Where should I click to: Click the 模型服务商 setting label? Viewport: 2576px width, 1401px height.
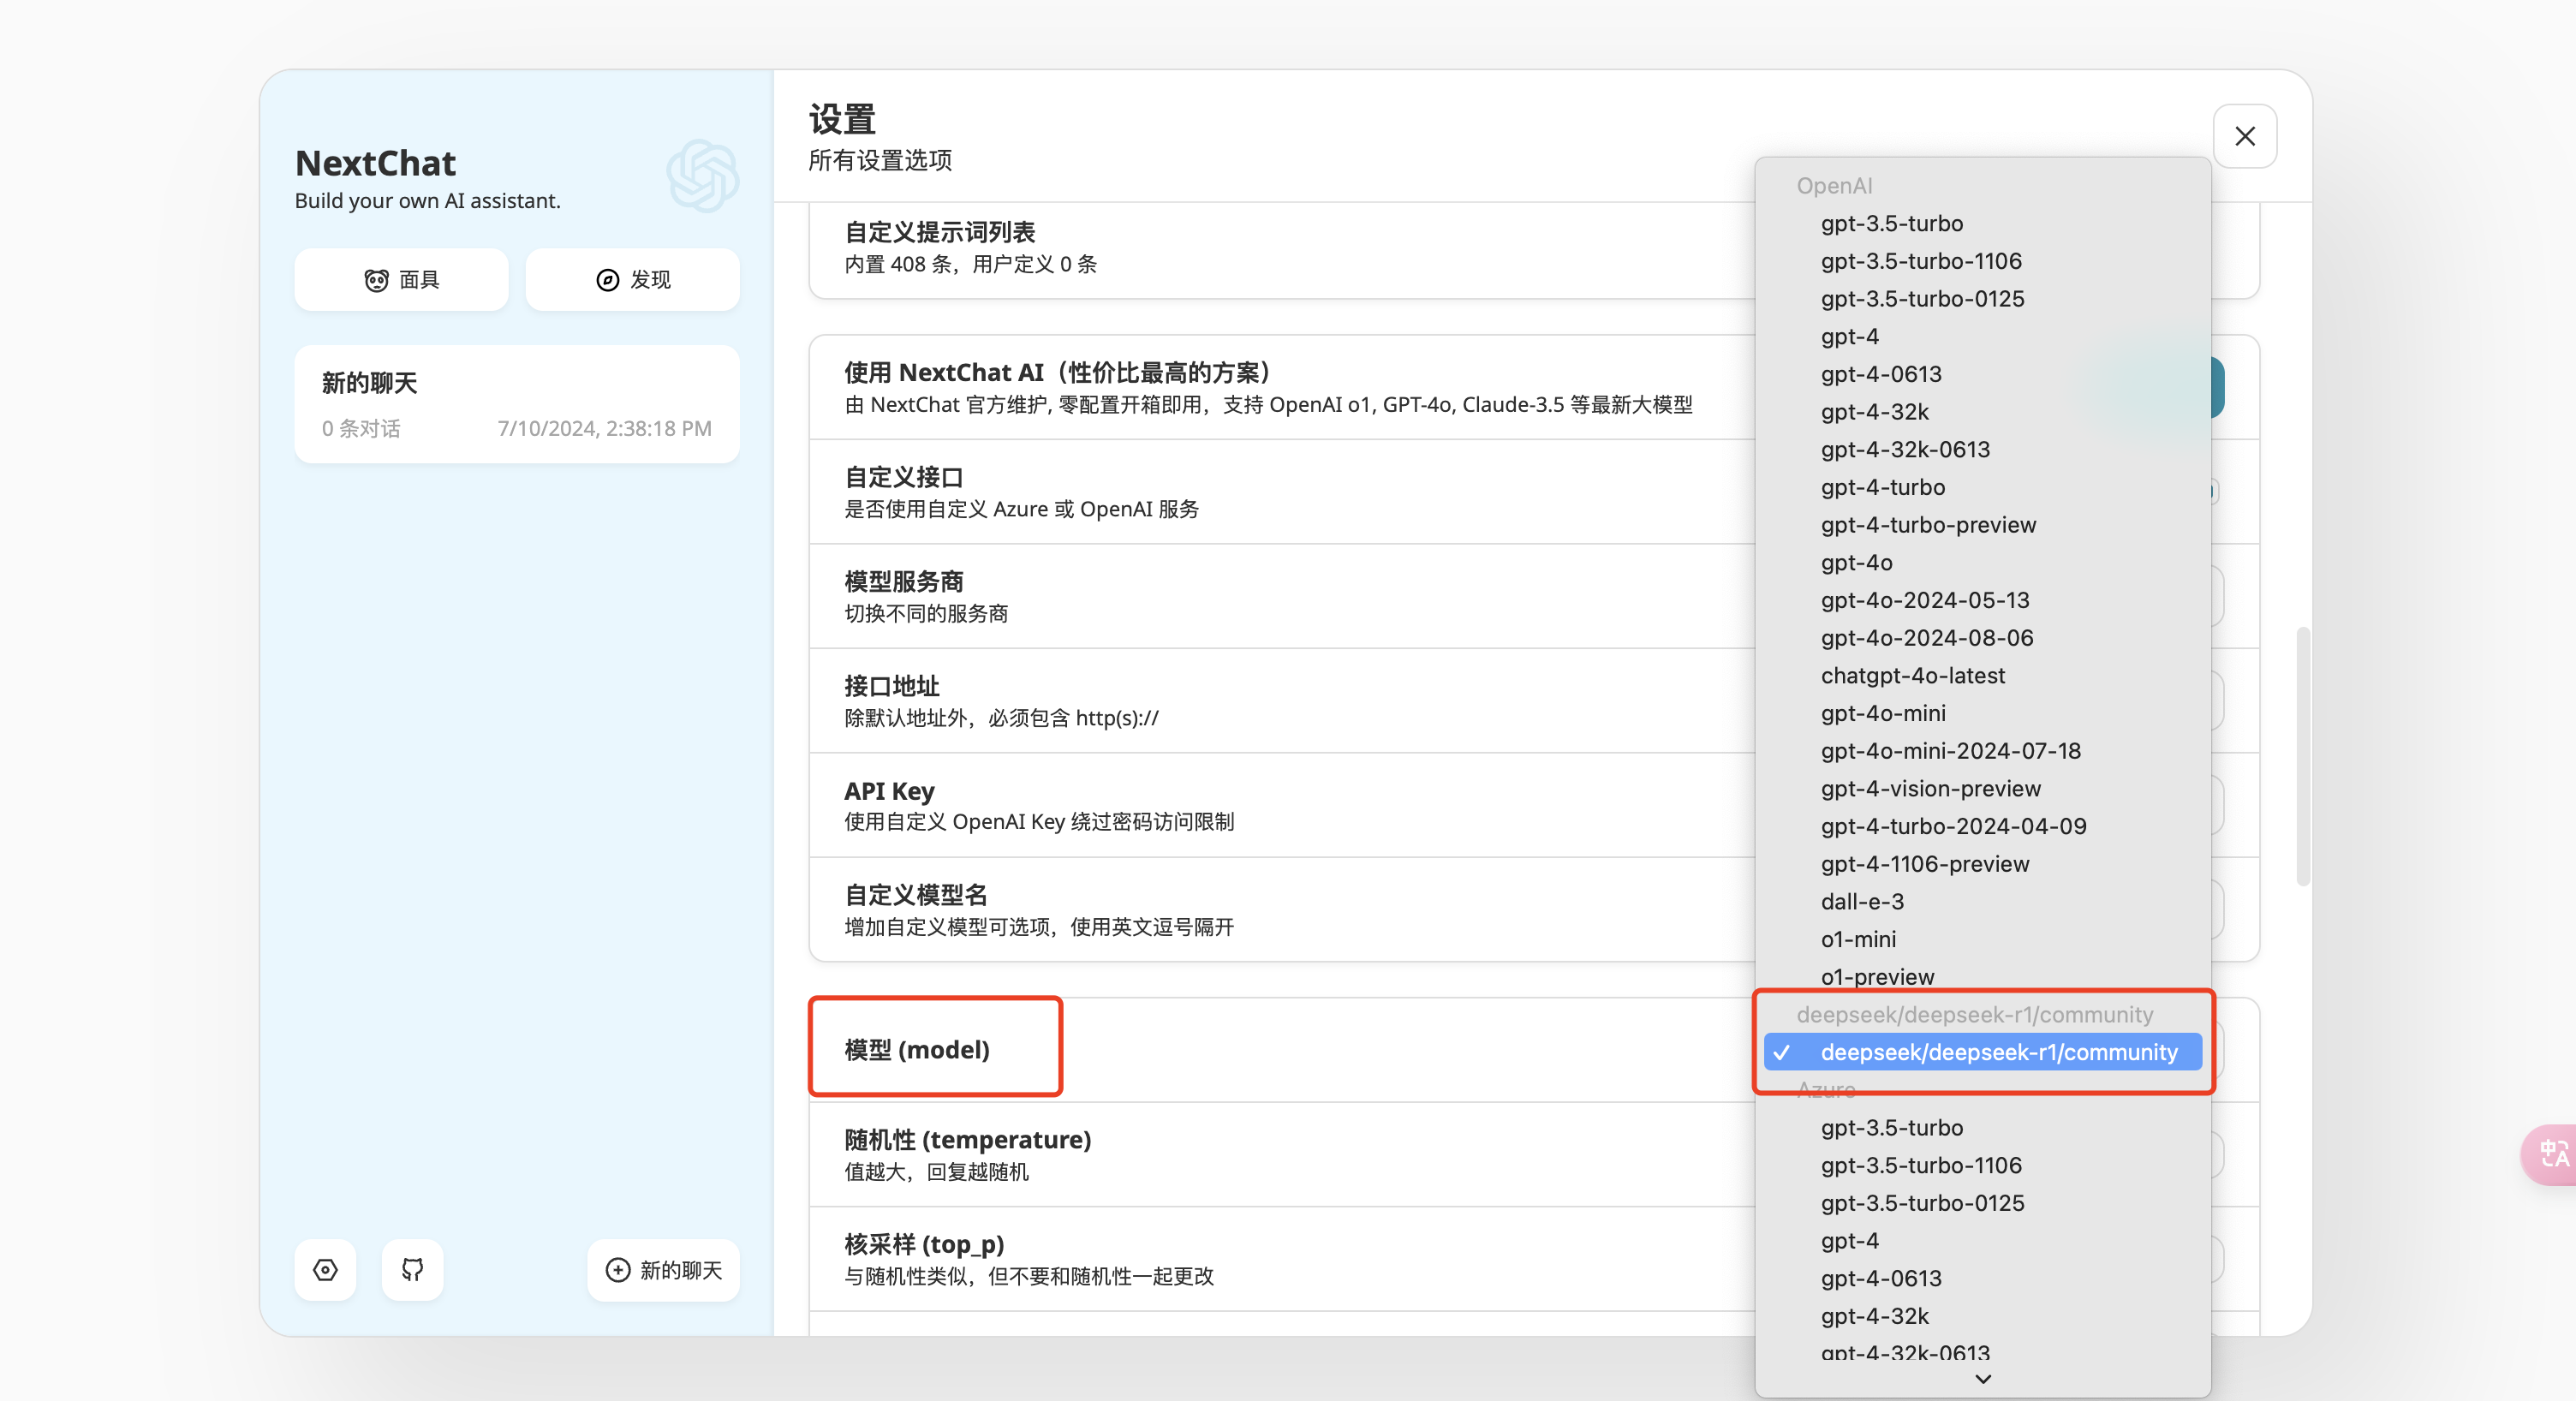click(x=903, y=582)
